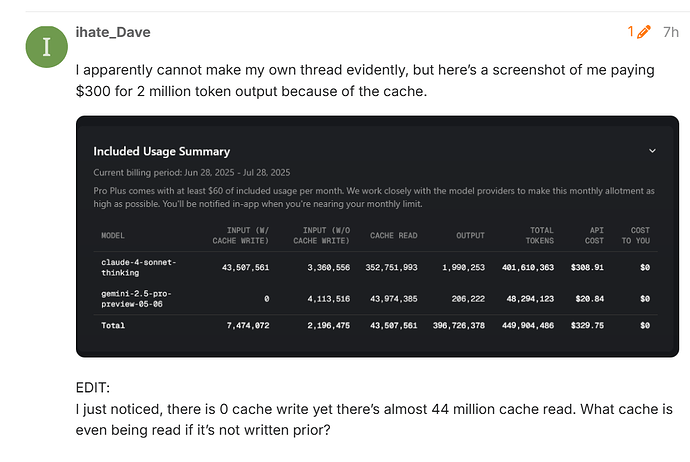690x462 pixels.
Task: Click the COST TO YOU column header
Action: coord(635,235)
